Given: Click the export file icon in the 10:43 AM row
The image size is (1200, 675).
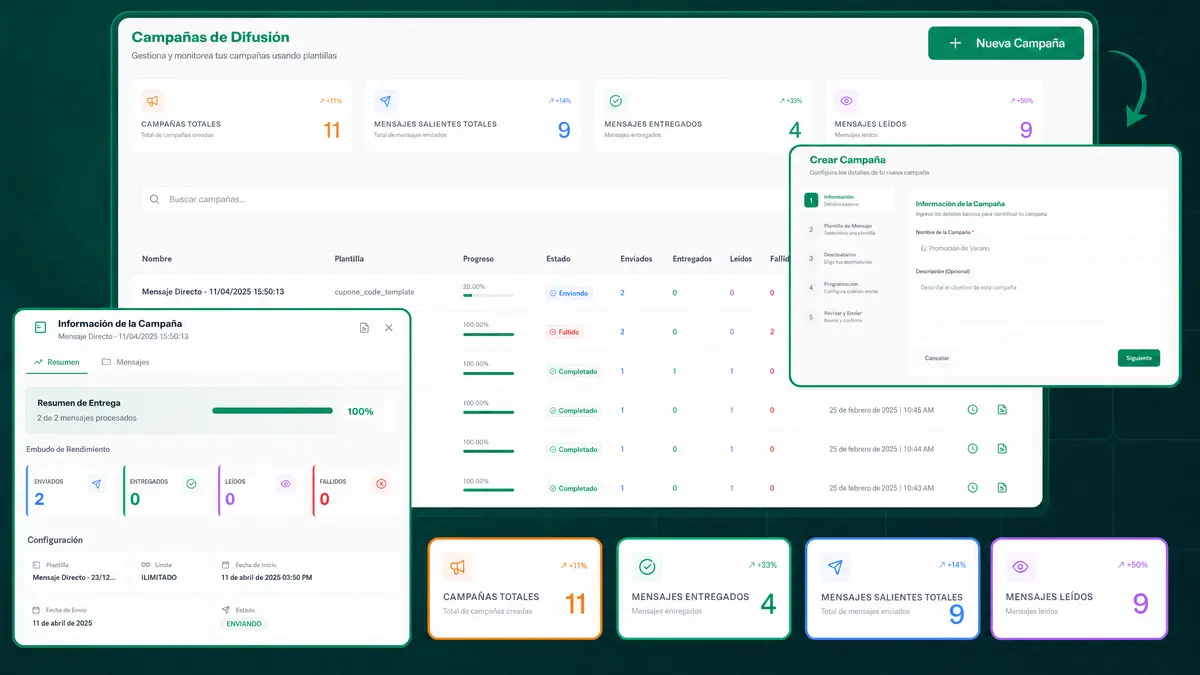Looking at the screenshot, I should click(1002, 488).
